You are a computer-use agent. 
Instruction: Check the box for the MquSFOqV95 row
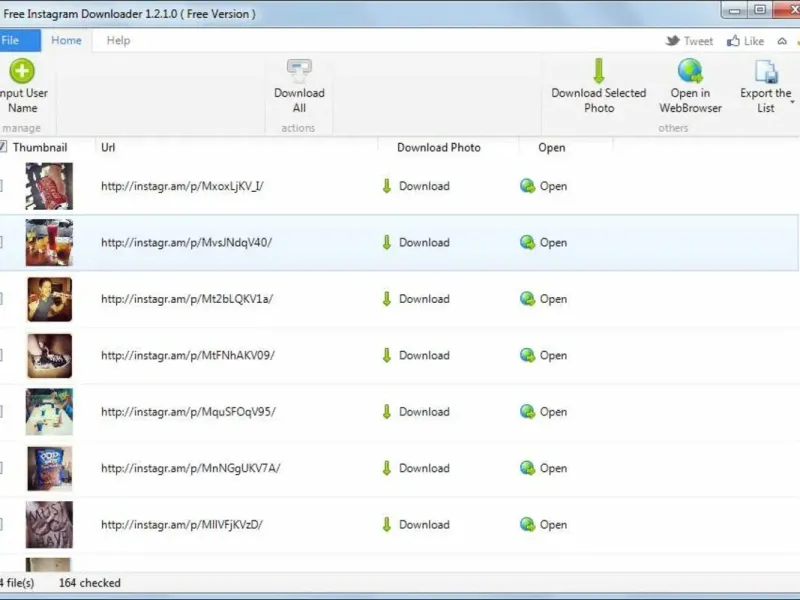pyautogui.click(x=1, y=412)
